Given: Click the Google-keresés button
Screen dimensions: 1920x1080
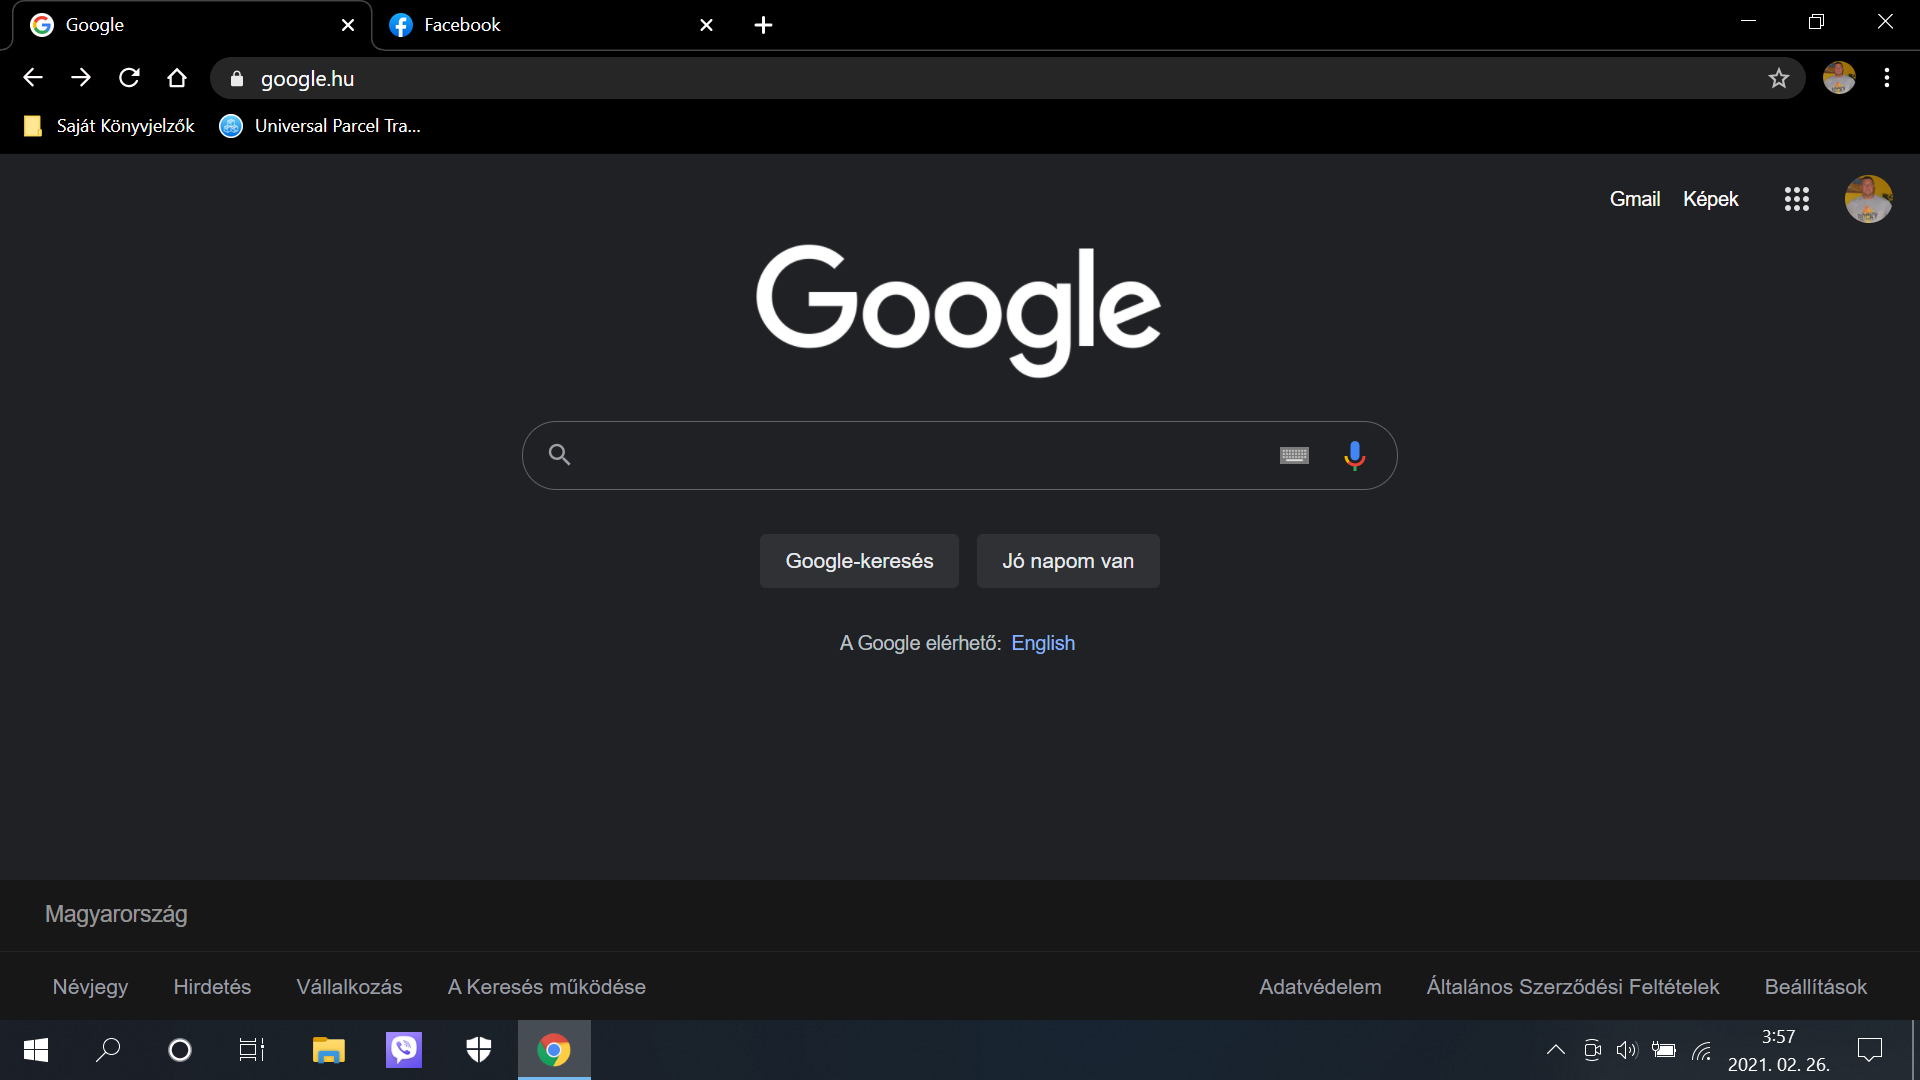Looking at the screenshot, I should [x=859, y=561].
